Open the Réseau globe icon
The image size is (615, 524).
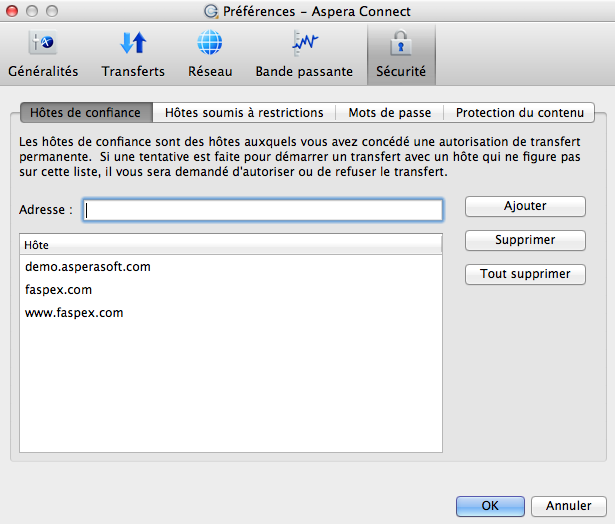click(x=210, y=42)
